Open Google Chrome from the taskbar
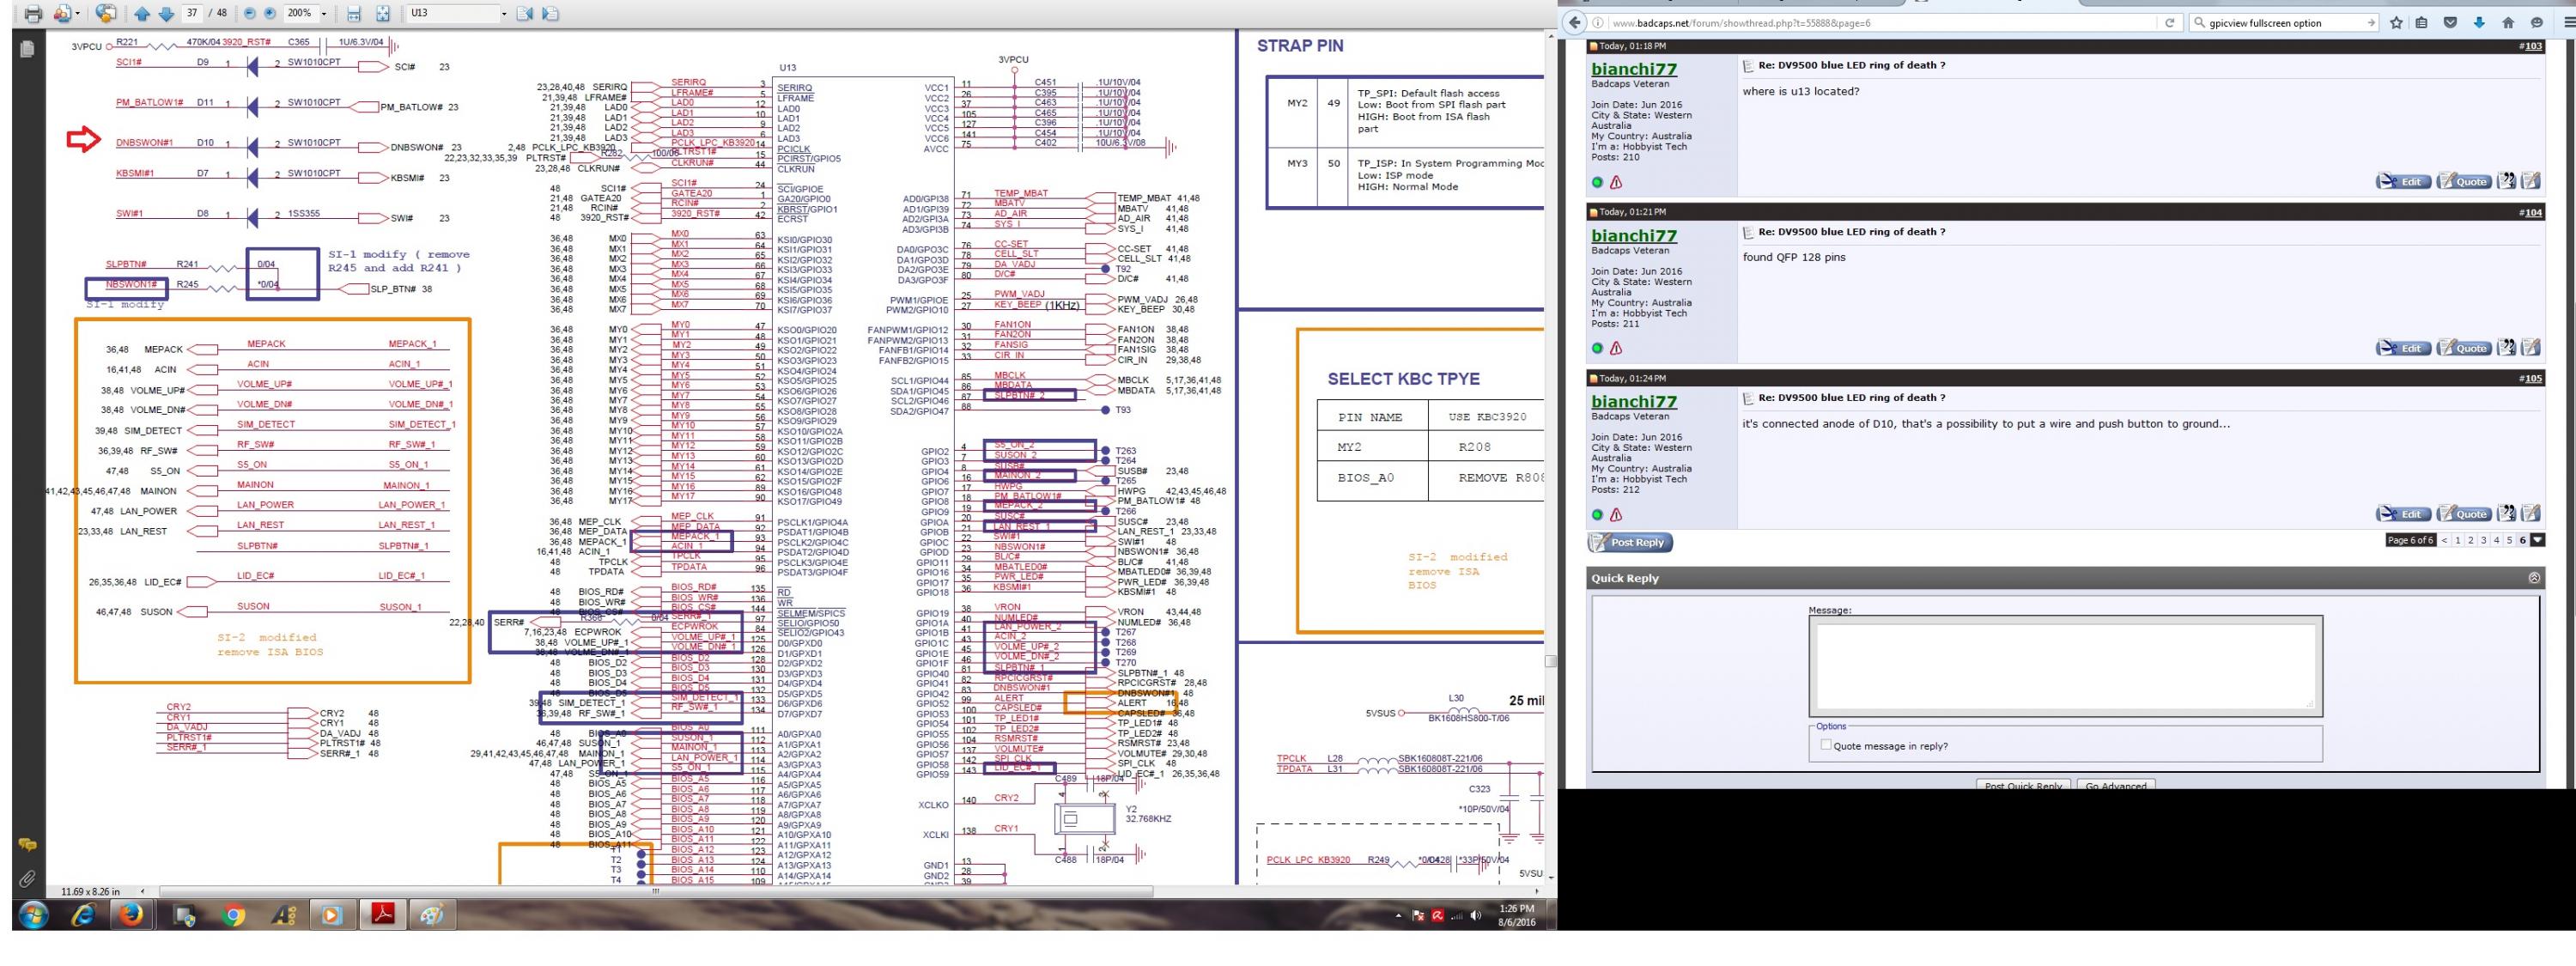The height and width of the screenshot is (966, 2576). tap(234, 914)
